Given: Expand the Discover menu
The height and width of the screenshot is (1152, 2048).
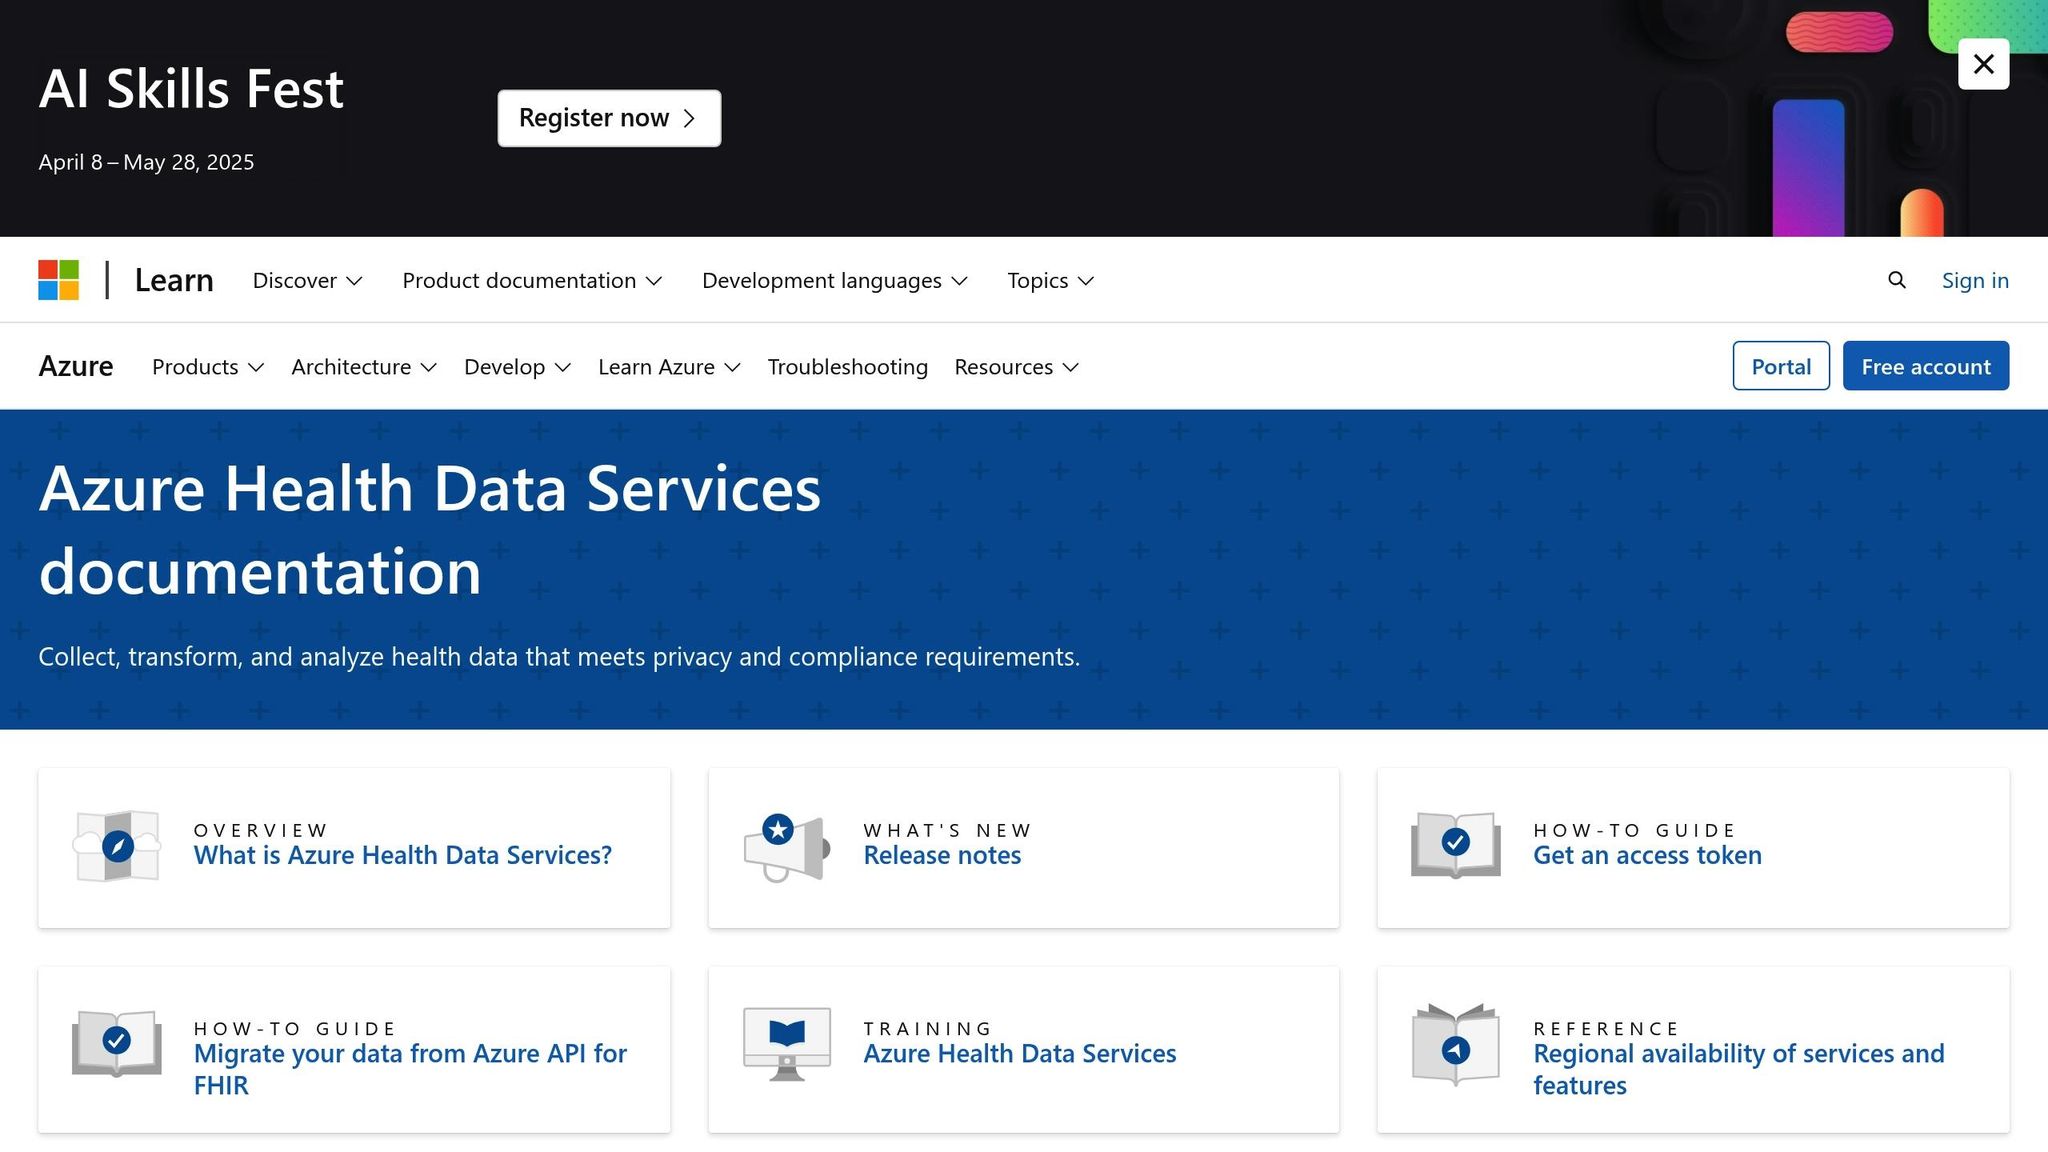Looking at the screenshot, I should click(307, 280).
